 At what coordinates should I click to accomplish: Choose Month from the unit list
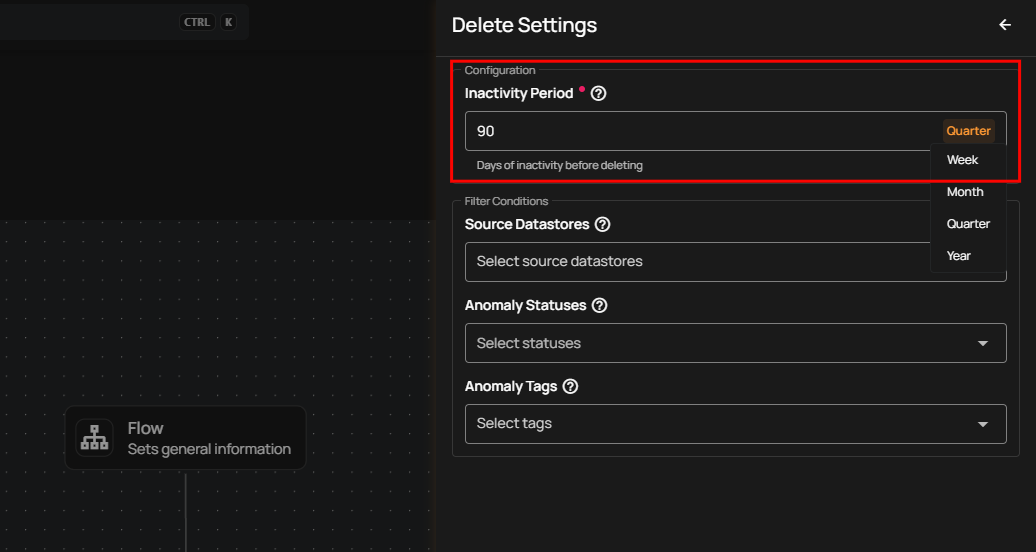(965, 192)
